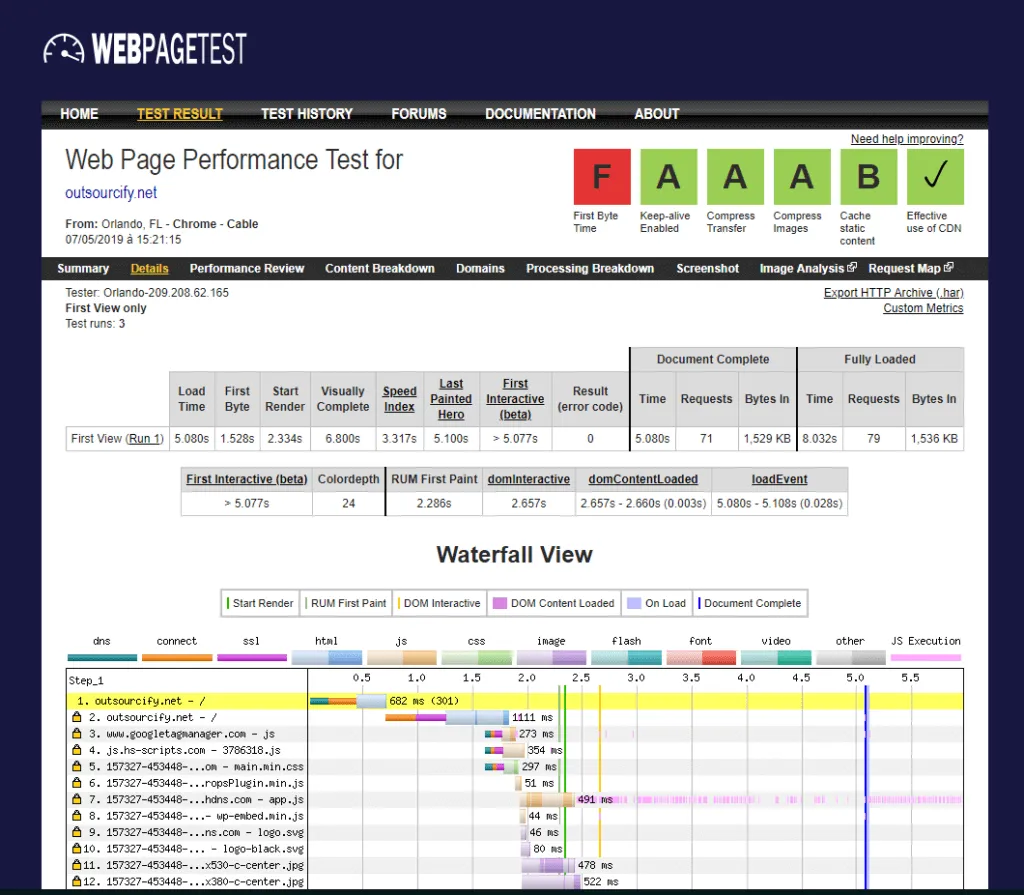
Task: Open the FORUMS page
Action: [x=419, y=114]
